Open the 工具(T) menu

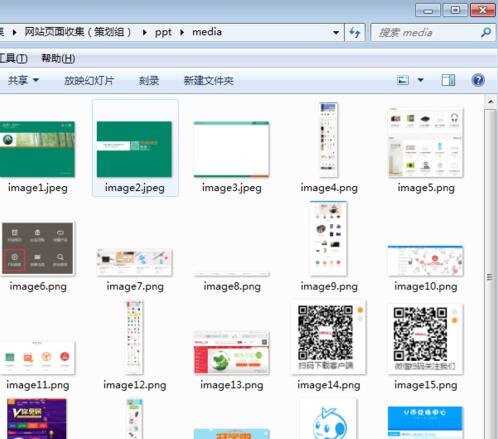click(13, 59)
